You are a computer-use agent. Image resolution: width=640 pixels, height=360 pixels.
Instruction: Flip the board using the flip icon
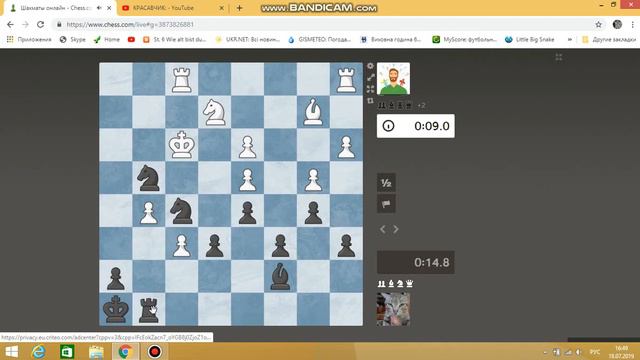(x=370, y=101)
